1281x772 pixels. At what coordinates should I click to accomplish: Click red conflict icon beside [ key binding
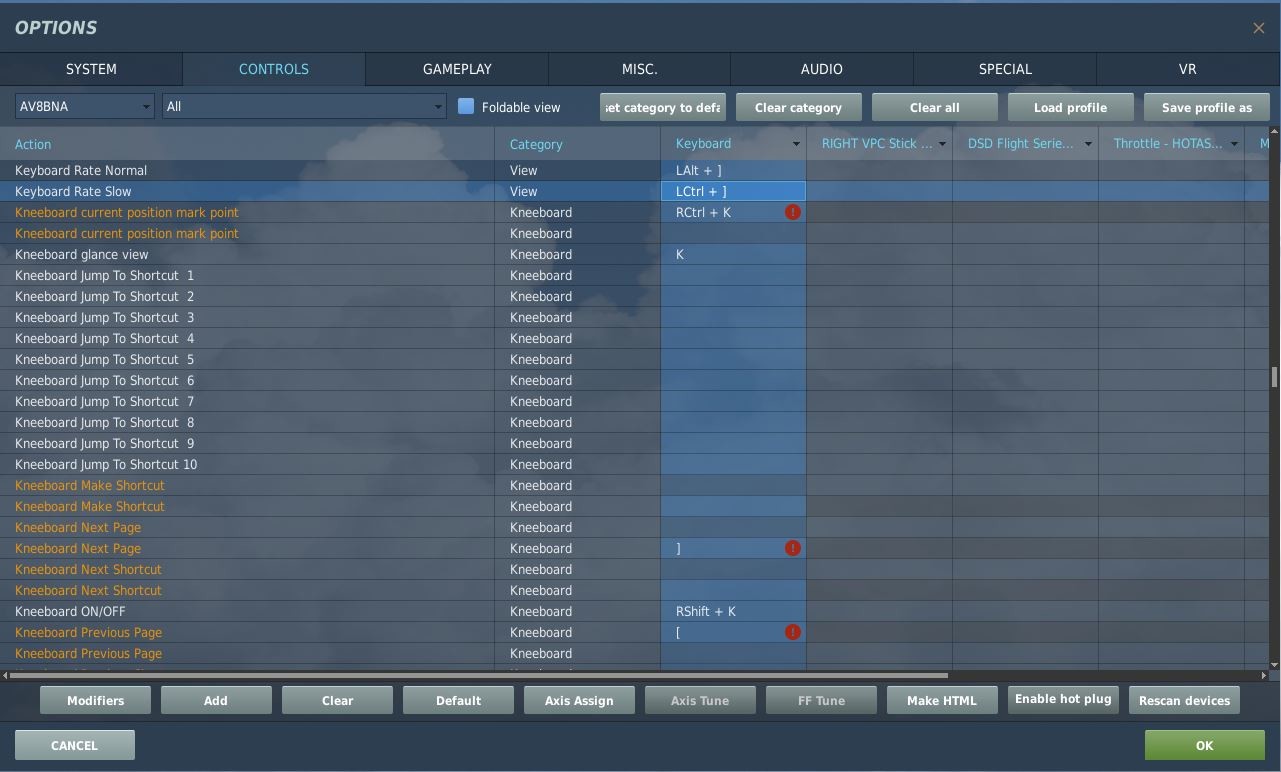click(793, 632)
